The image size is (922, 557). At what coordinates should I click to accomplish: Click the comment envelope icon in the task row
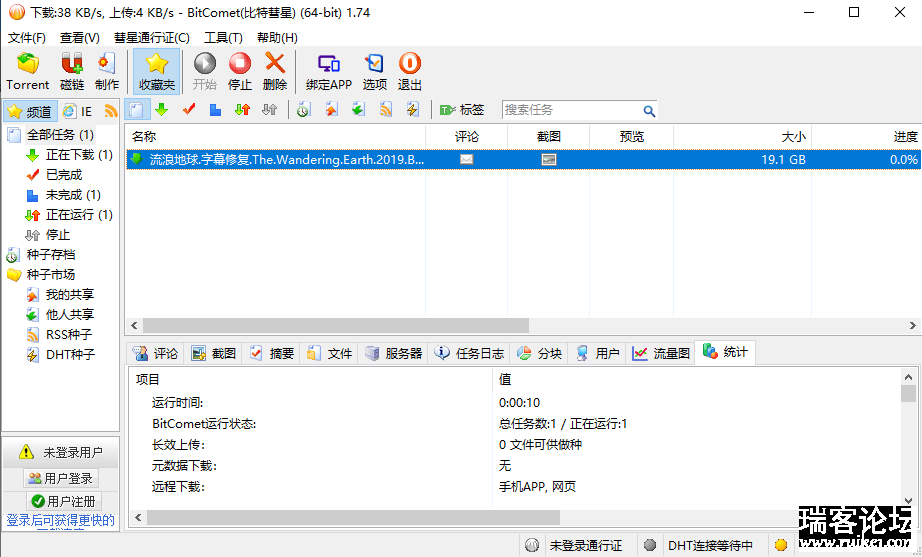point(466,159)
